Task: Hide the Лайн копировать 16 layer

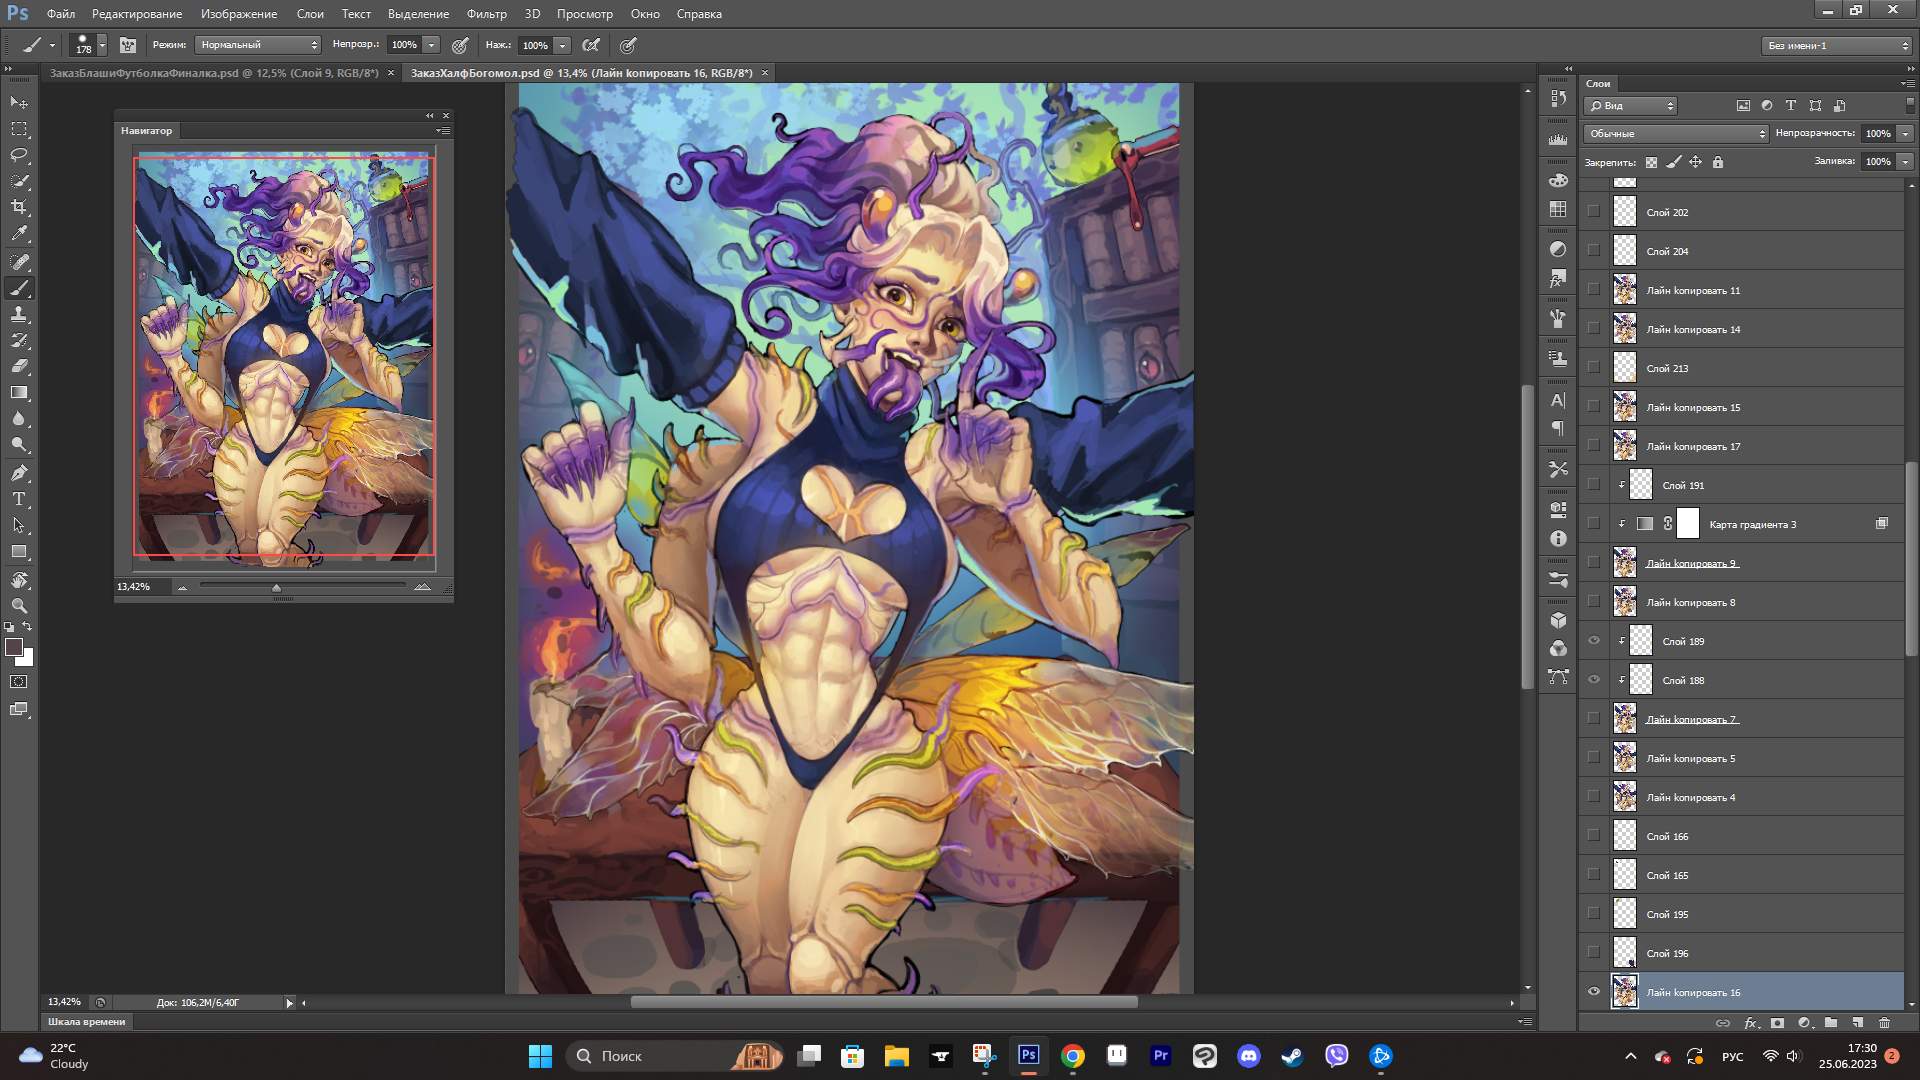Action: click(x=1594, y=992)
